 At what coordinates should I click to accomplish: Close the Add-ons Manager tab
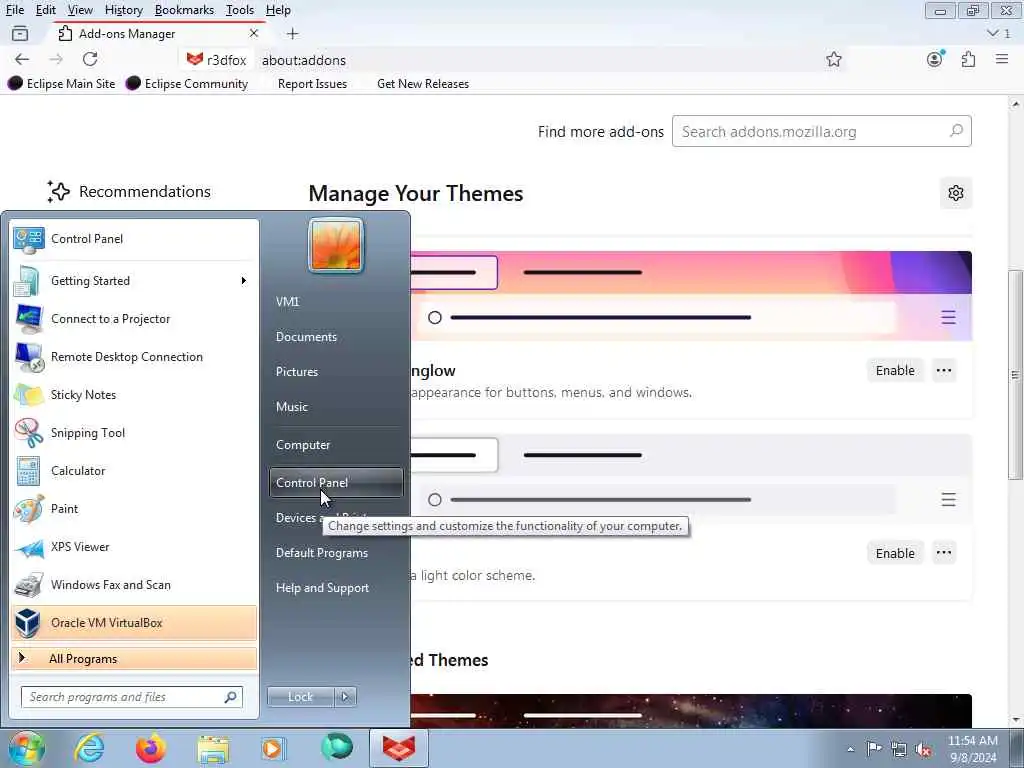click(254, 33)
